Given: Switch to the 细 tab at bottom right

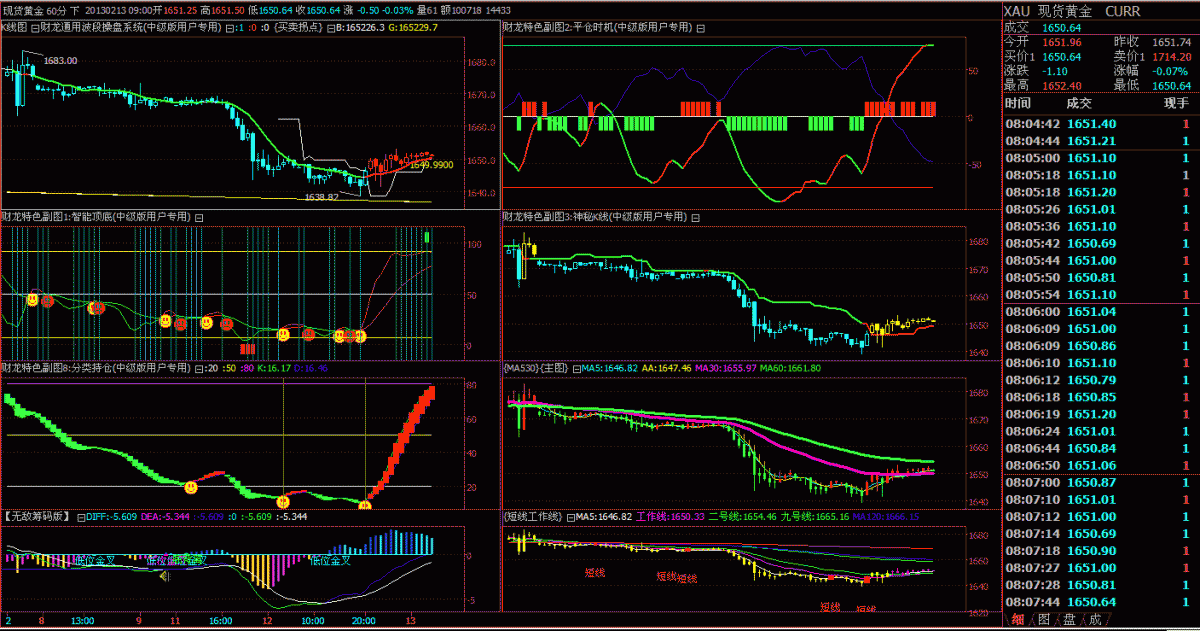Looking at the screenshot, I should coord(1018,619).
